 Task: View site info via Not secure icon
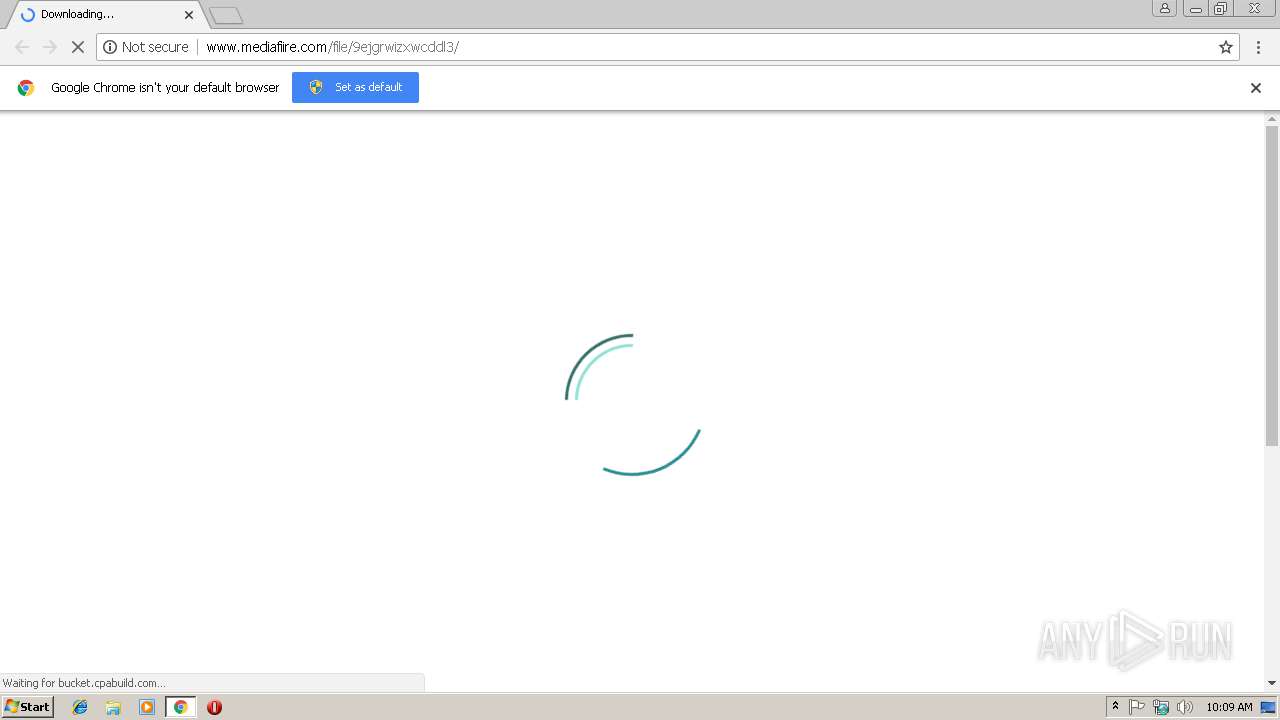coord(110,47)
